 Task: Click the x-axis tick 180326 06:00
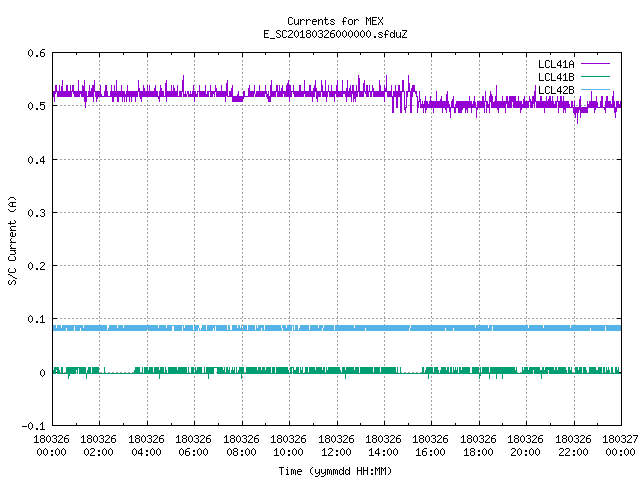[x=193, y=446]
